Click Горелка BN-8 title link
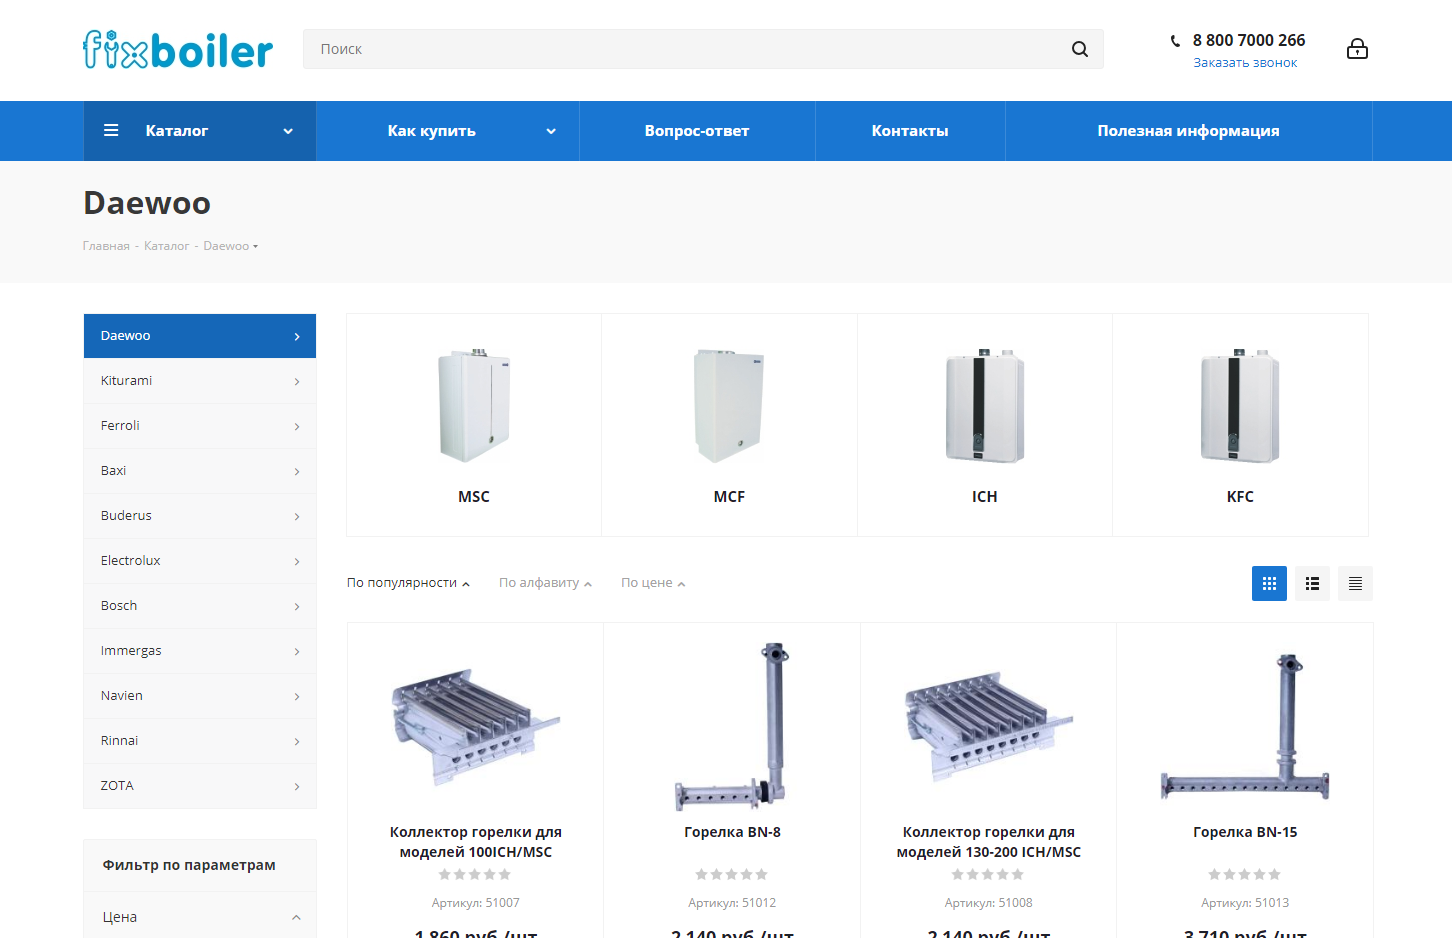The height and width of the screenshot is (938, 1452). click(x=732, y=832)
